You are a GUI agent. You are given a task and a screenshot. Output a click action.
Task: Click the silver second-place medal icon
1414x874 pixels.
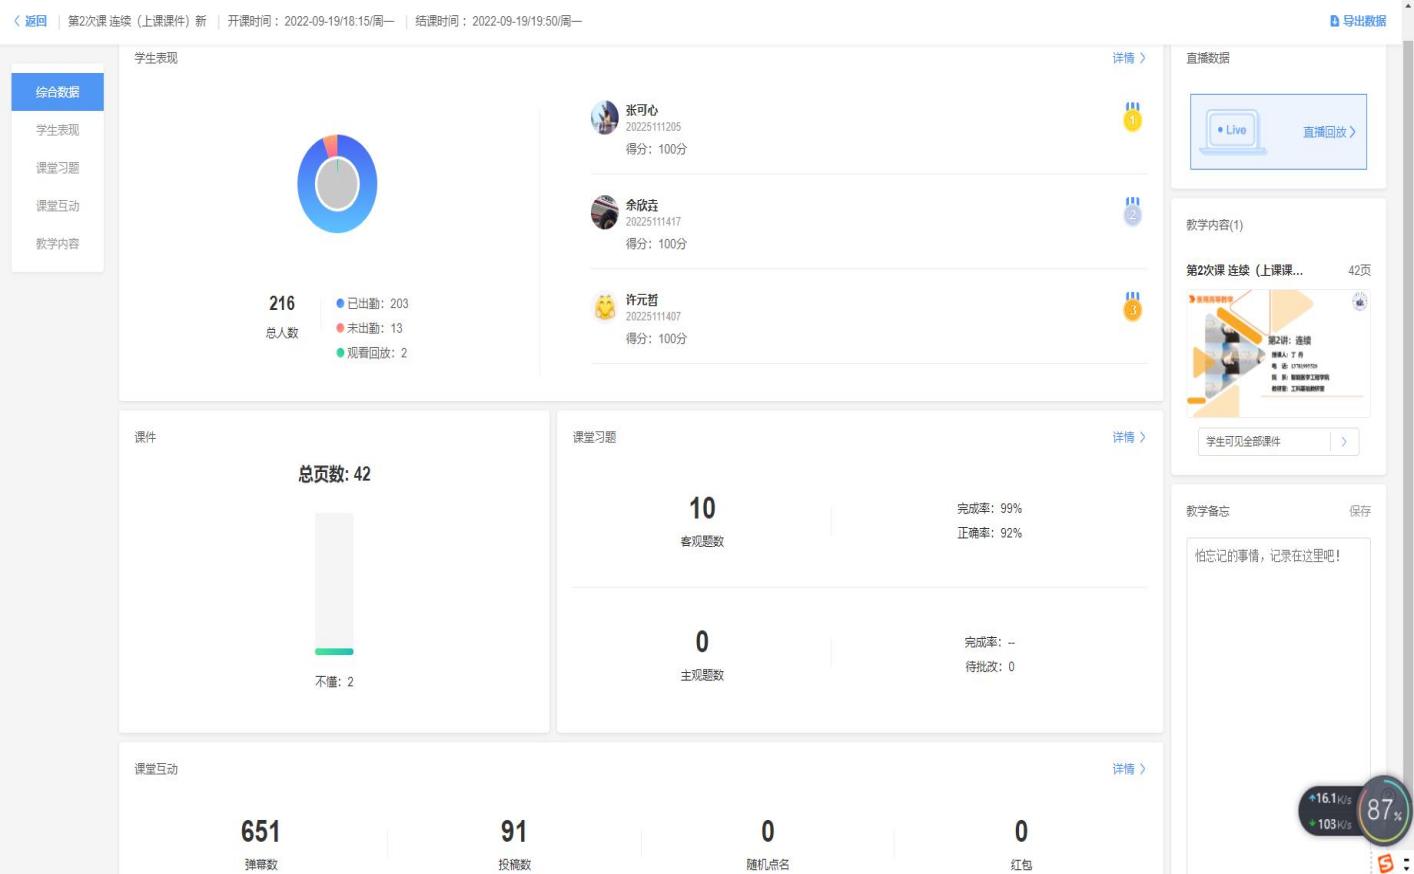click(x=1132, y=211)
